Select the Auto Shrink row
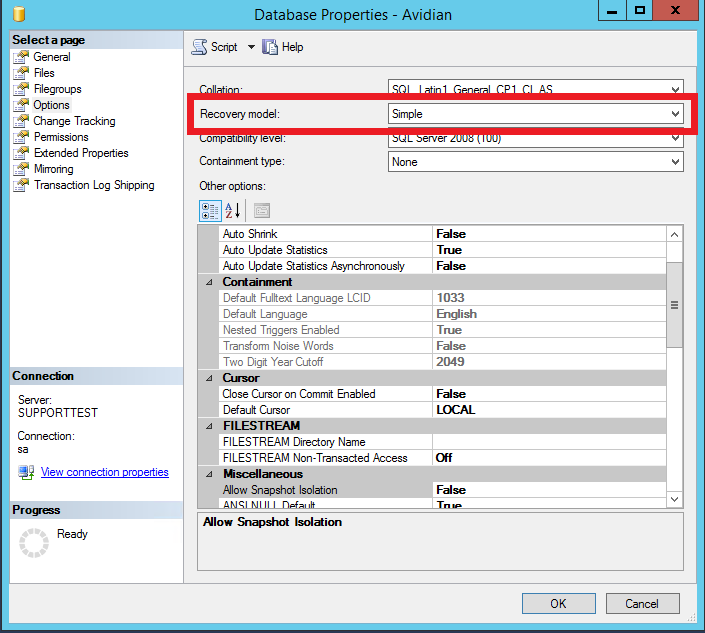 pyautogui.click(x=443, y=234)
